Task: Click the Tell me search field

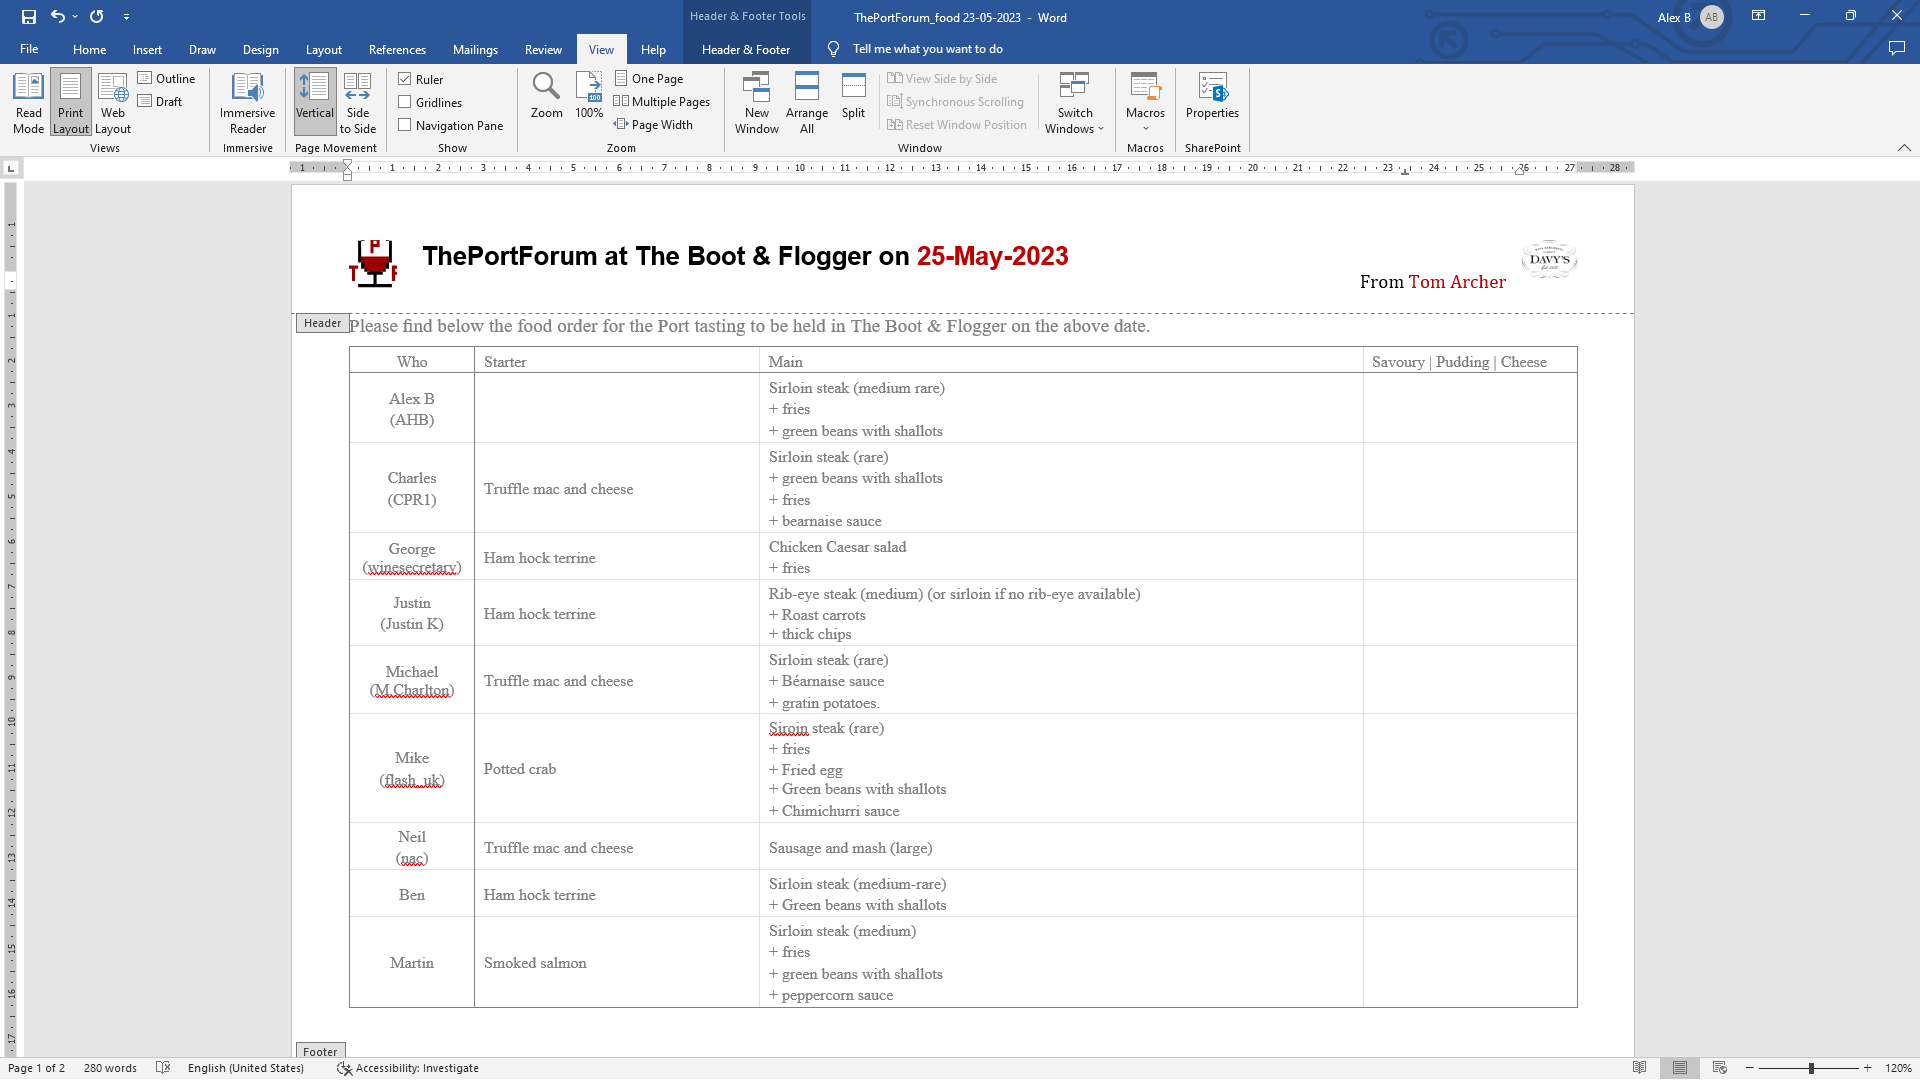Action: coord(927,49)
